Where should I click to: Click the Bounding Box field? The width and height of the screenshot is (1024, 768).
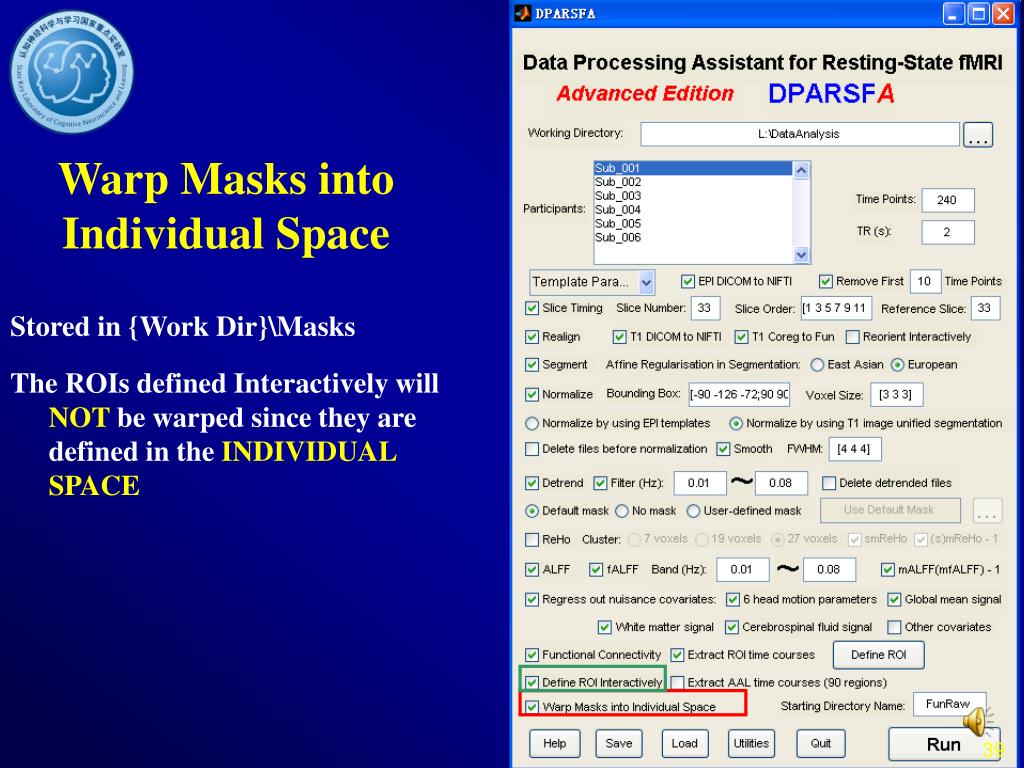(739, 394)
